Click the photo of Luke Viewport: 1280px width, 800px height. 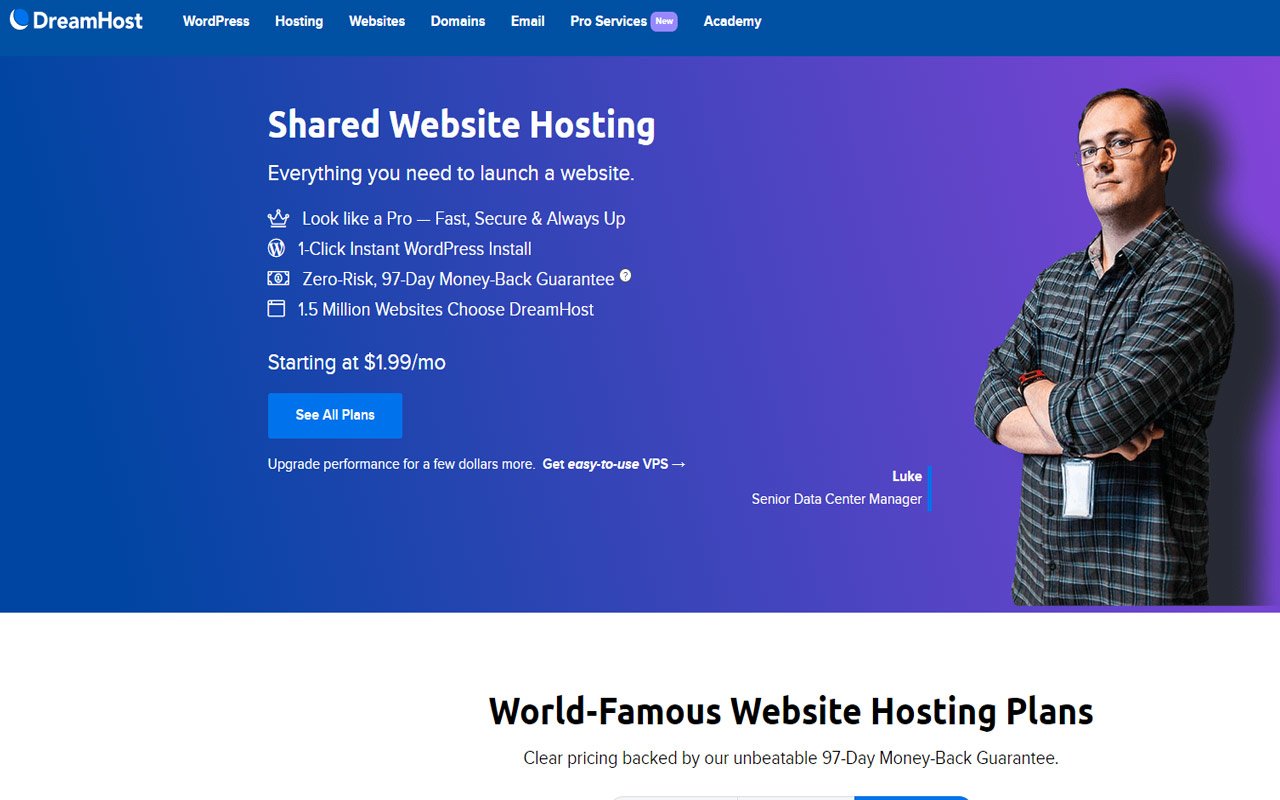click(1105, 345)
